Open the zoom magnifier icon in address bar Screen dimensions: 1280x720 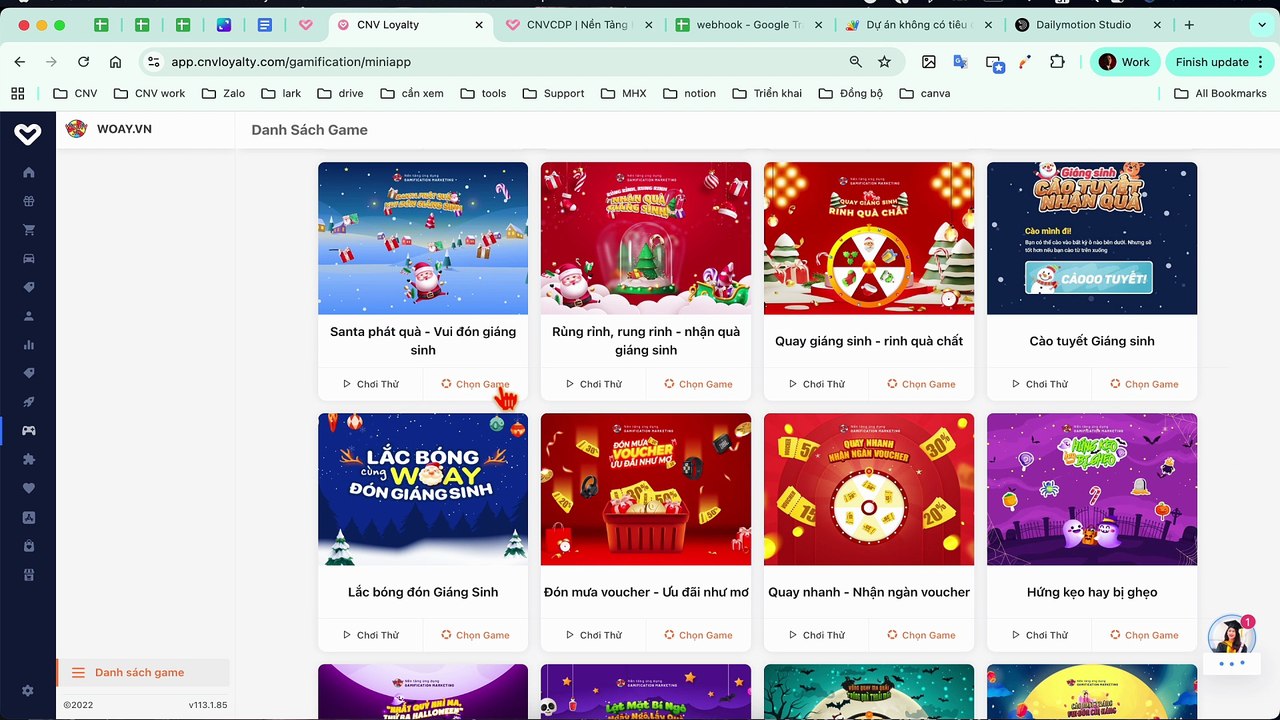[x=855, y=62]
